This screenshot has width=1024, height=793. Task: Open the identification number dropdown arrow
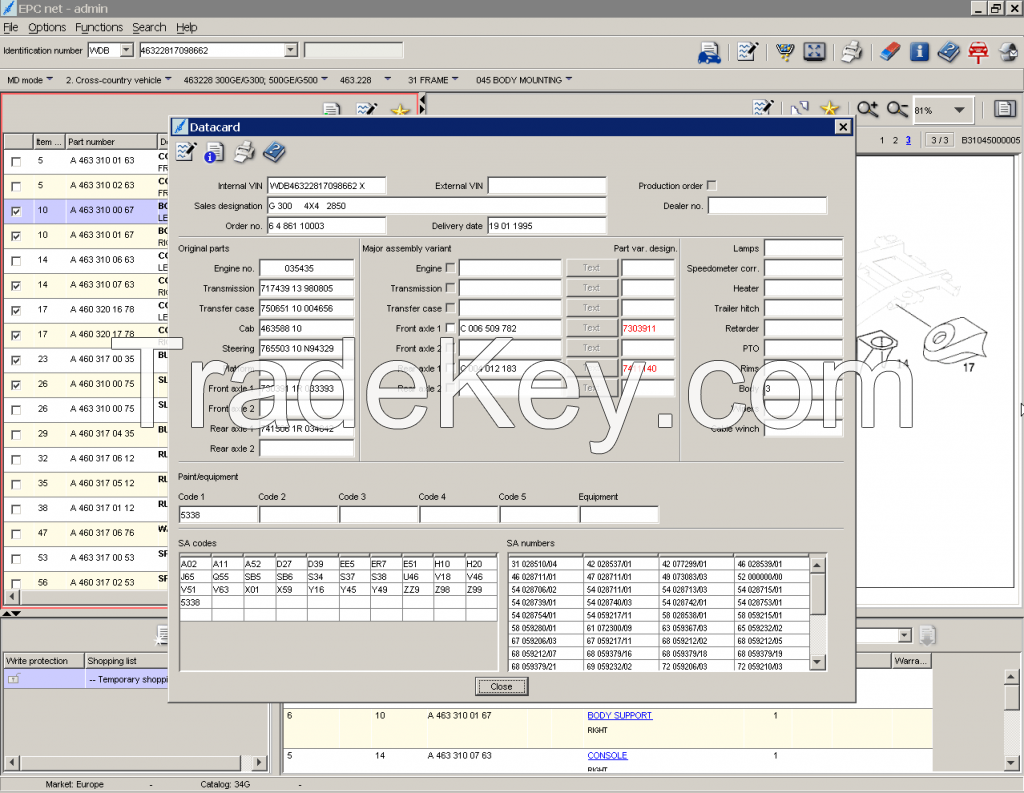tap(291, 50)
